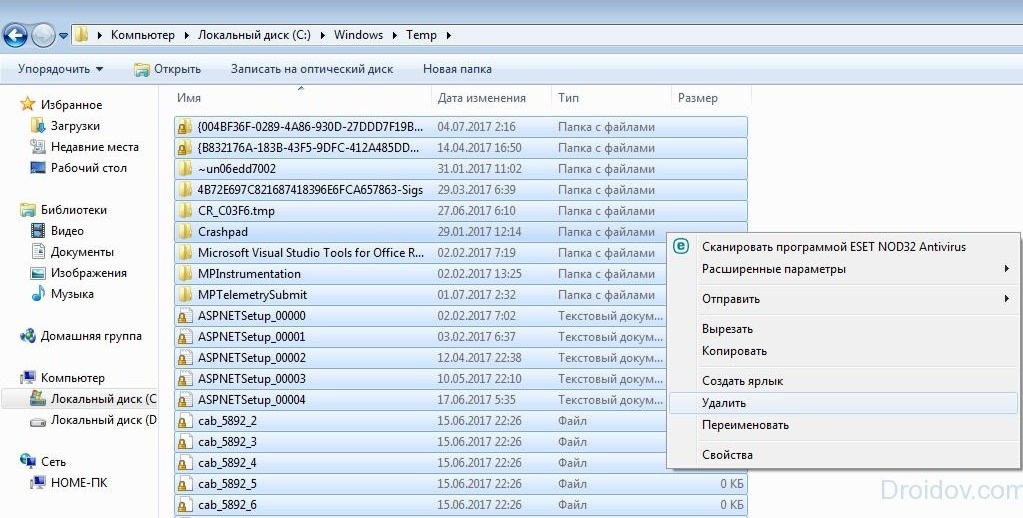Expand the Отправить submenu arrow
The width and height of the screenshot is (1023, 518).
(1007, 299)
